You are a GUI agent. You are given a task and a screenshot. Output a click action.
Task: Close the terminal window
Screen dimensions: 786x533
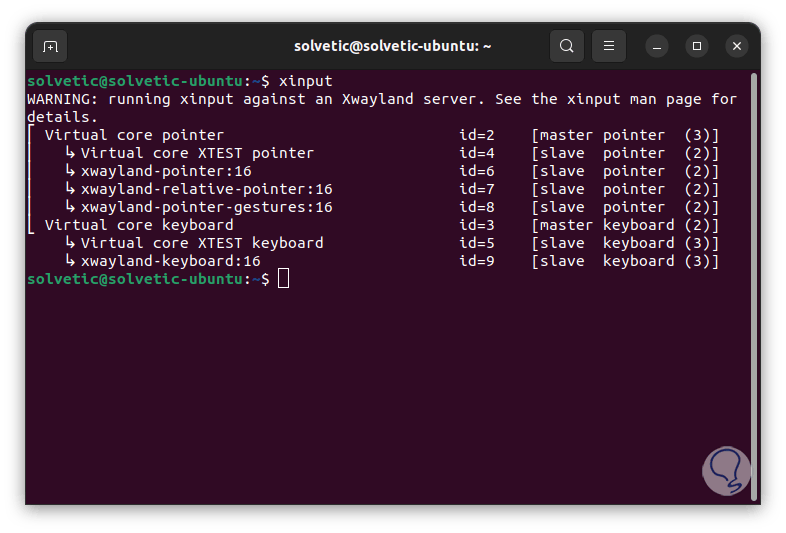click(x=737, y=46)
